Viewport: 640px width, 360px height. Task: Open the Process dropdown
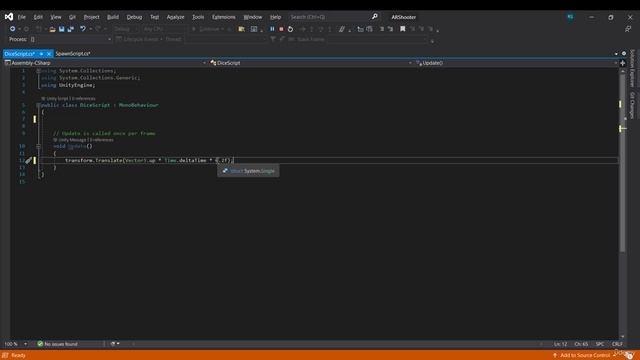tap(71, 39)
